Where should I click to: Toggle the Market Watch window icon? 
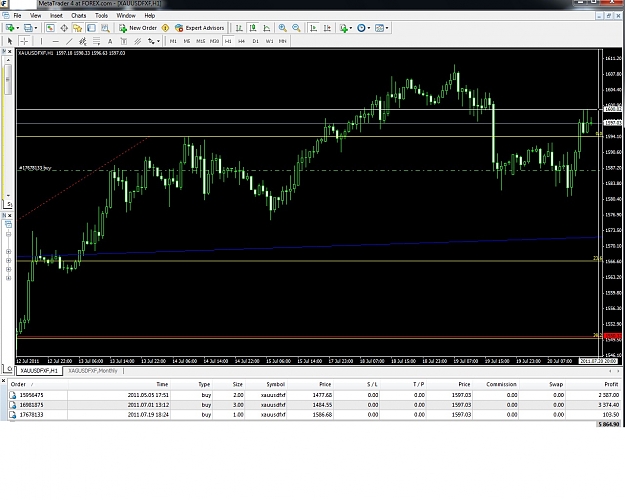[50, 28]
